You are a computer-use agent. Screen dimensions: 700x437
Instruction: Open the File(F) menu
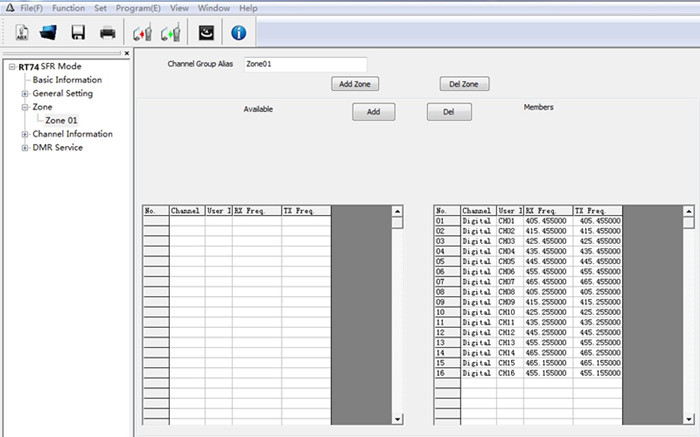click(x=31, y=8)
